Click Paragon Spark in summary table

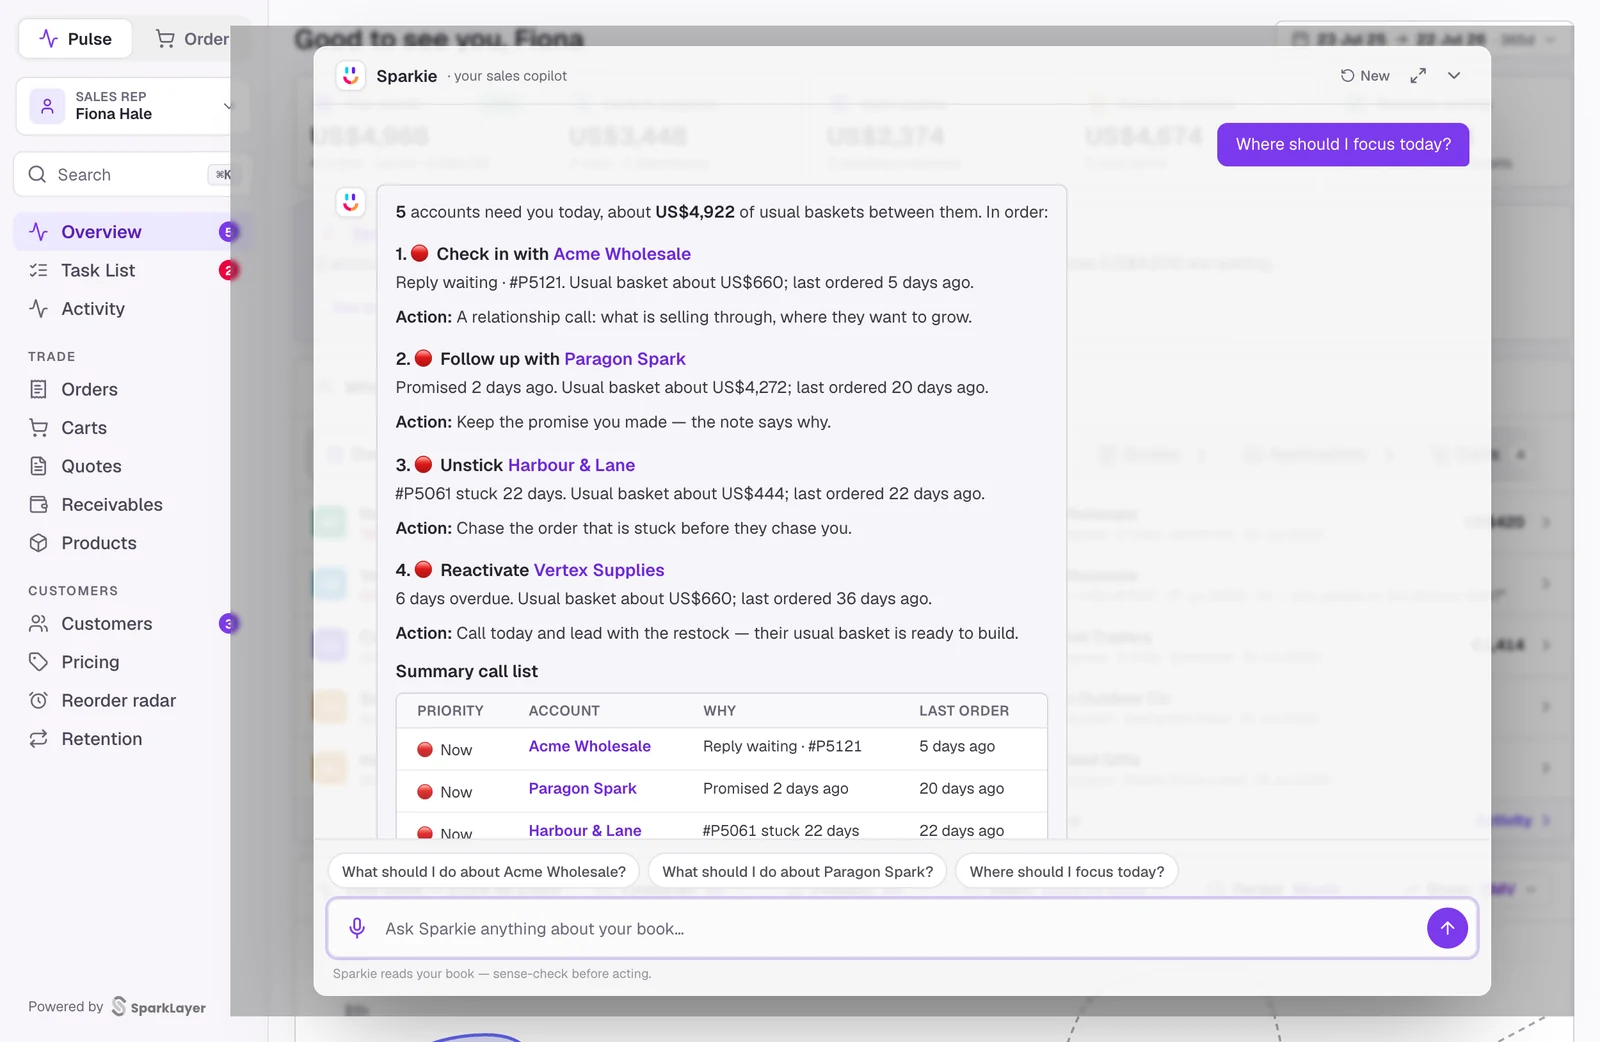[583, 788]
